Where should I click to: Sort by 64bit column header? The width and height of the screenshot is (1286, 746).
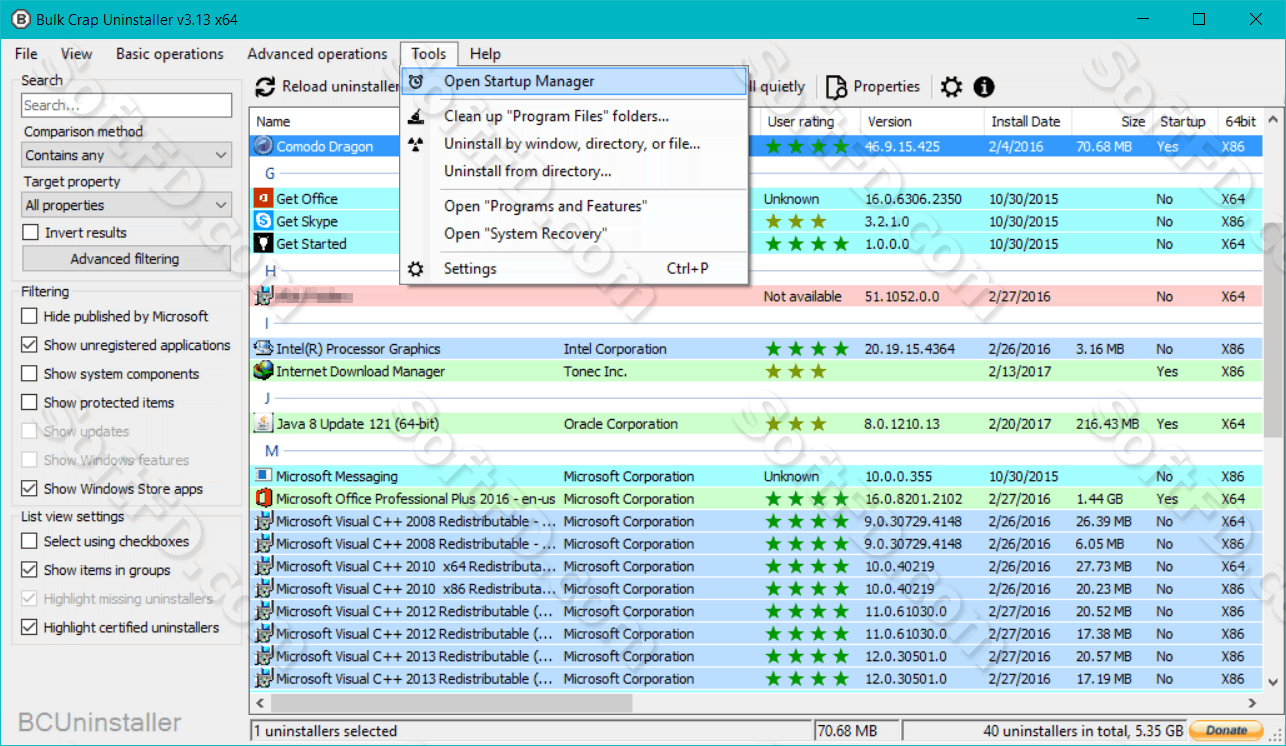click(1240, 122)
